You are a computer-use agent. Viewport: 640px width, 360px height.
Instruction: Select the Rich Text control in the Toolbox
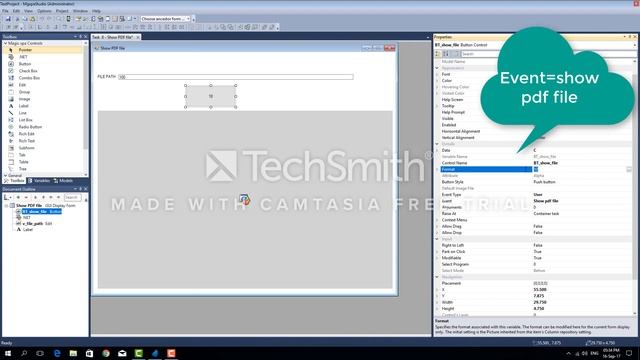(x=27, y=141)
